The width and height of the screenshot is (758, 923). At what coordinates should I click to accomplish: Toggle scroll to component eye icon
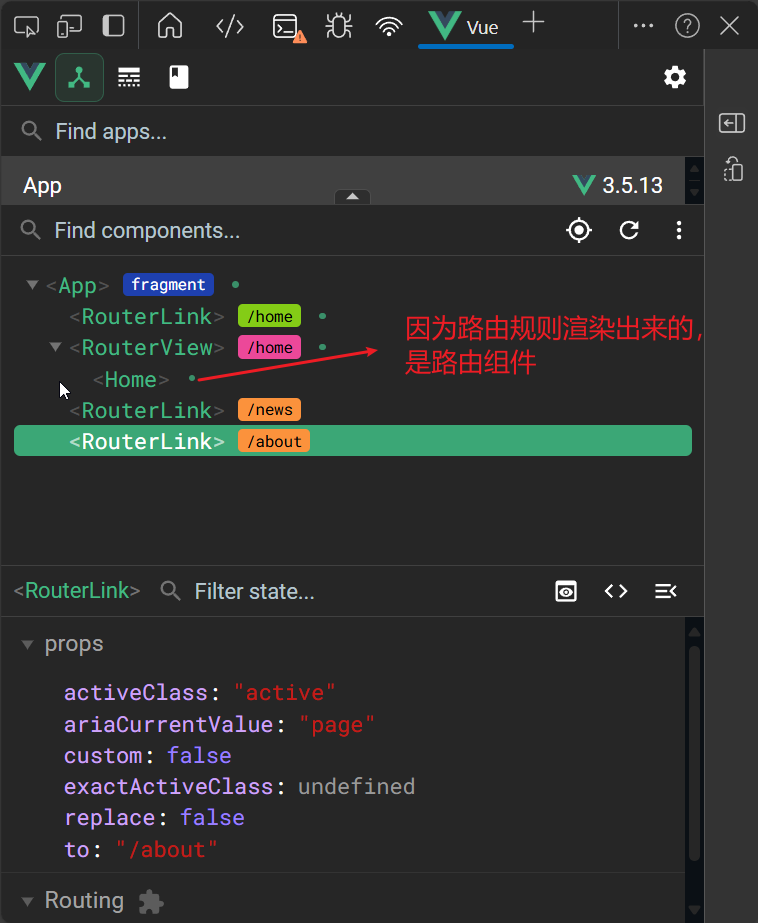566,592
